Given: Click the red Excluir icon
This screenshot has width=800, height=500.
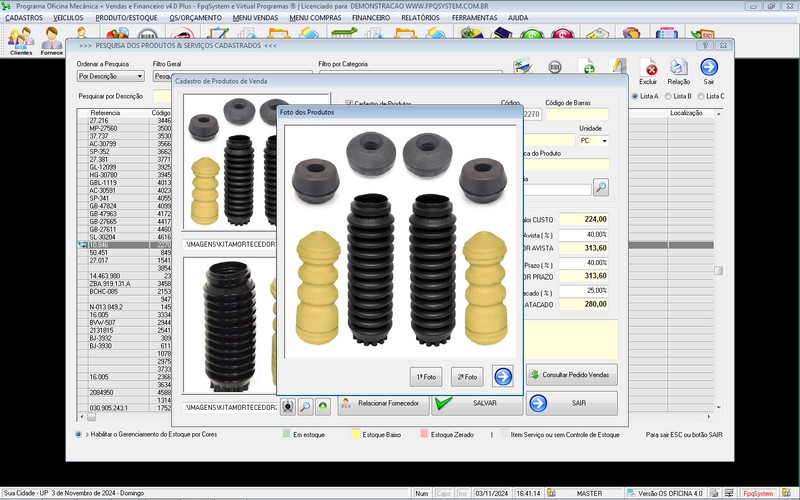Looking at the screenshot, I should [x=650, y=69].
